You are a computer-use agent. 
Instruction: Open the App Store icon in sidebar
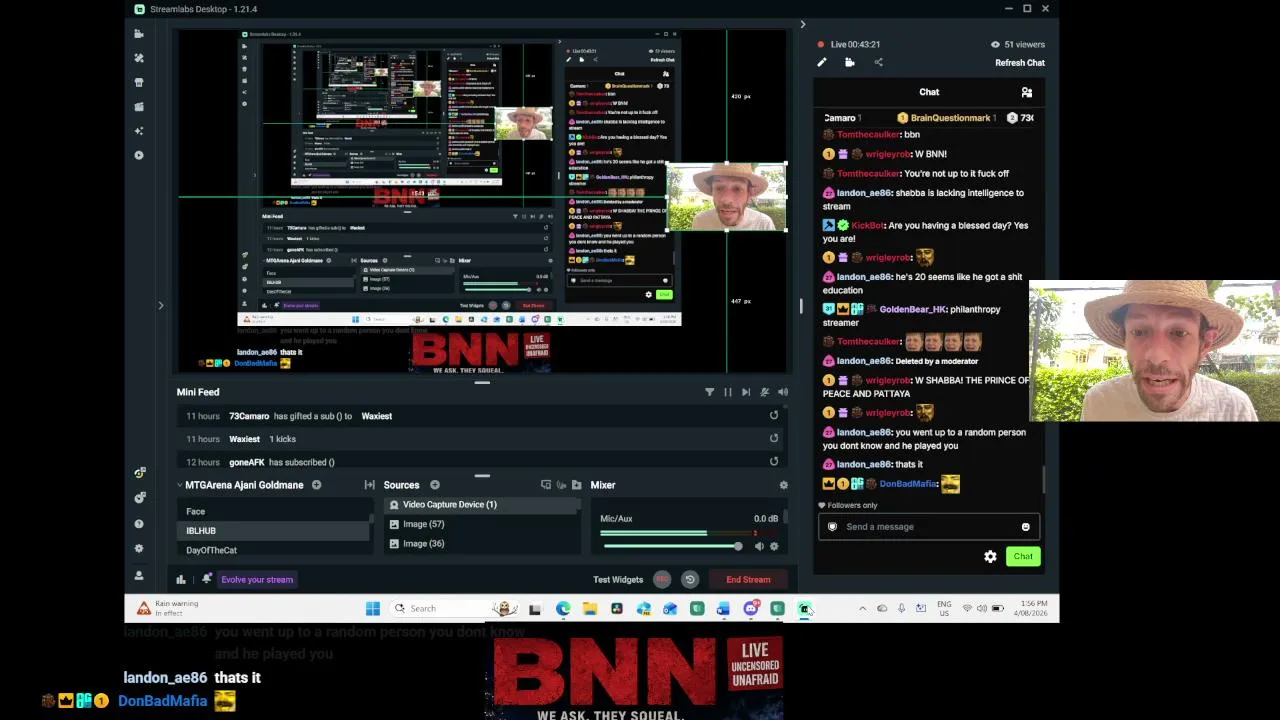point(139,82)
